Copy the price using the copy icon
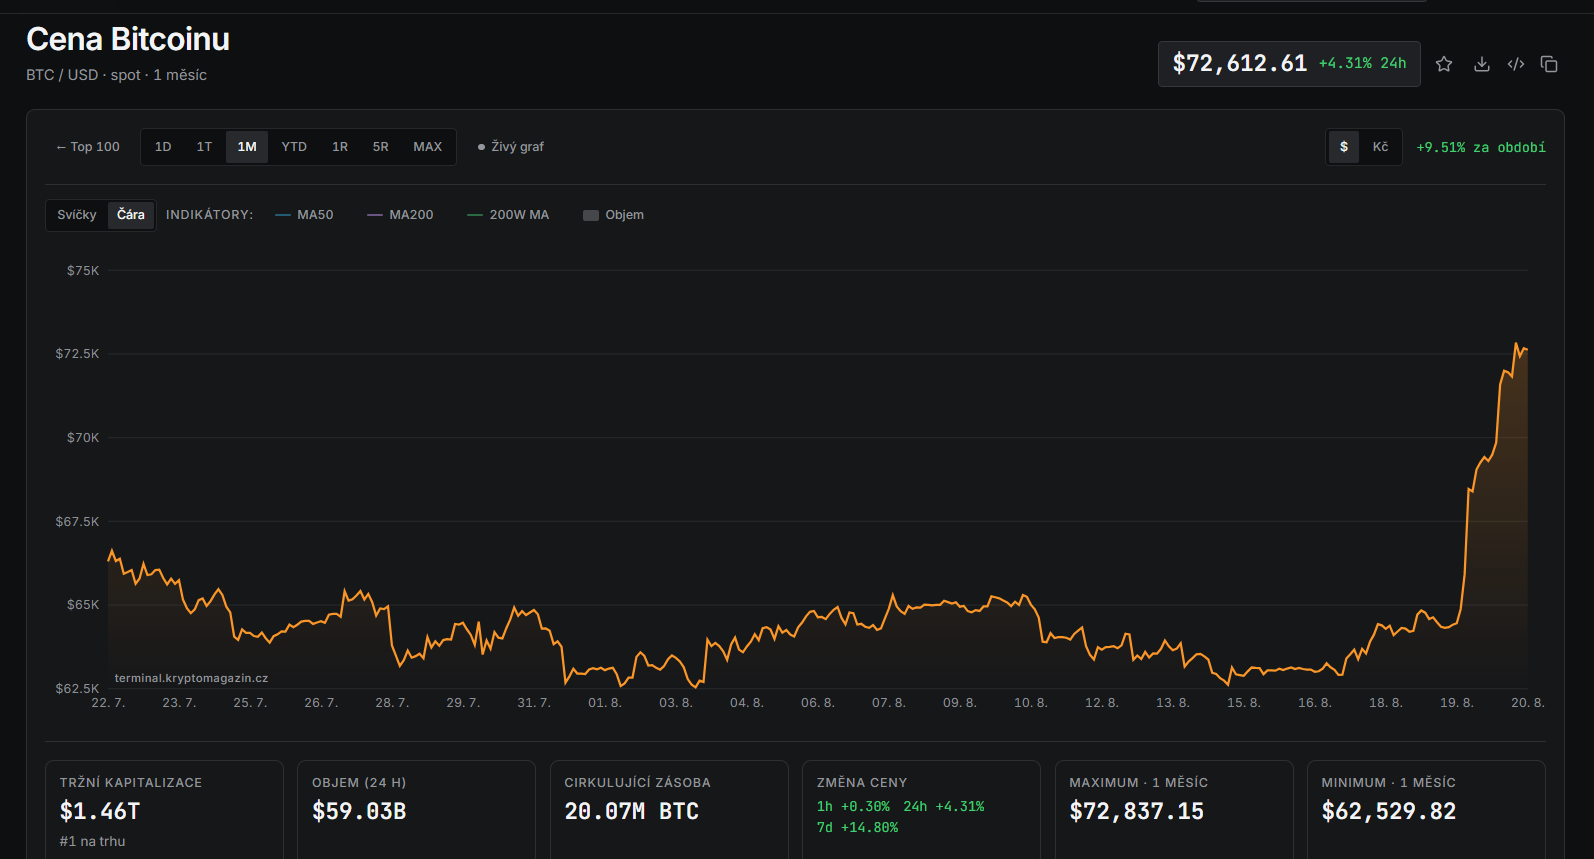Screen dimensions: 1594x859 pyautogui.click(x=1549, y=64)
